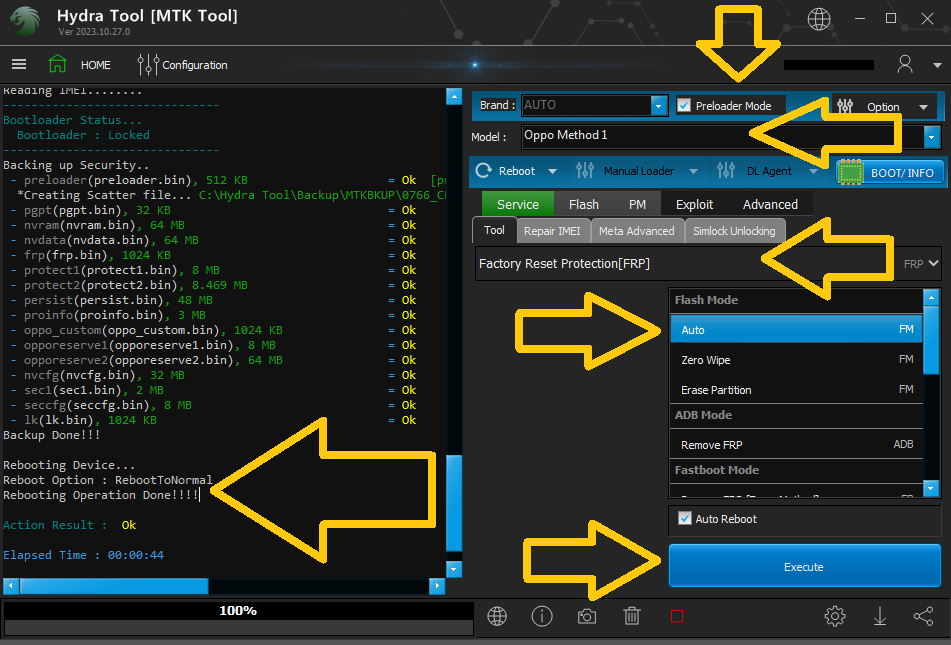The height and width of the screenshot is (645, 951).
Task: Select Remove FRP ADB mode option
Action: pyautogui.click(x=796, y=445)
